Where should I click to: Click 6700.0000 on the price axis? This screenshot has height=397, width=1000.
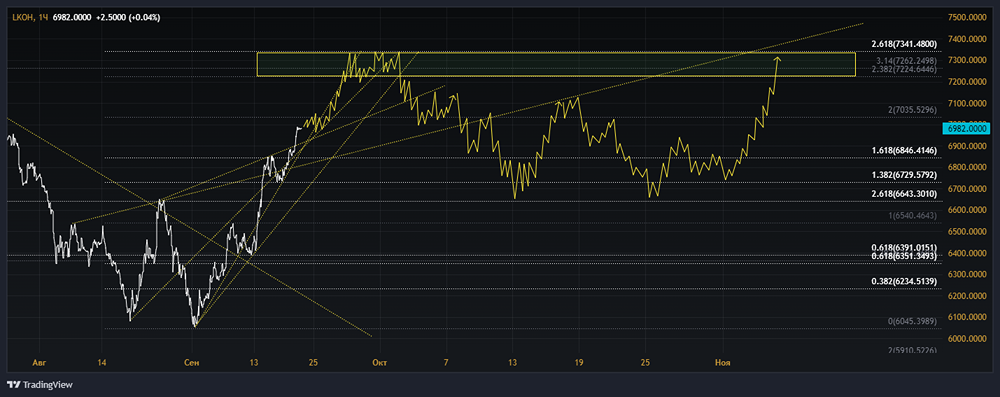click(x=968, y=189)
